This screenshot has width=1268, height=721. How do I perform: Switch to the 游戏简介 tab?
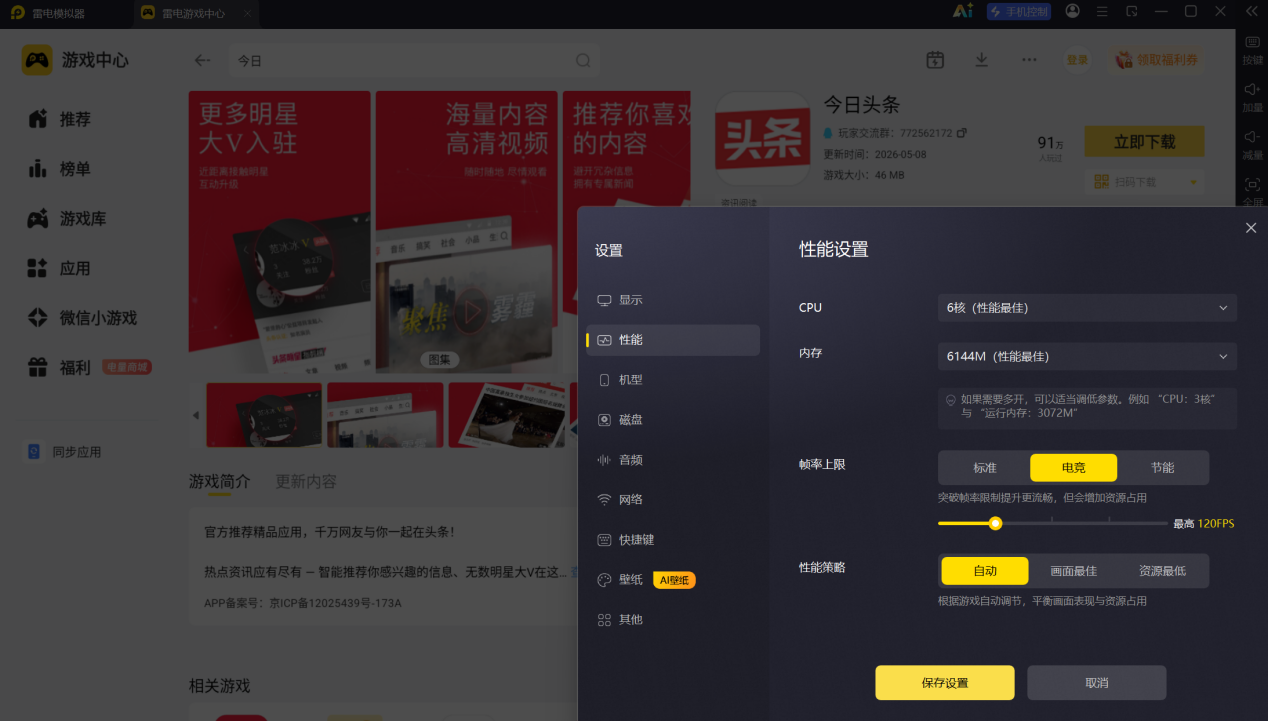tap(220, 481)
